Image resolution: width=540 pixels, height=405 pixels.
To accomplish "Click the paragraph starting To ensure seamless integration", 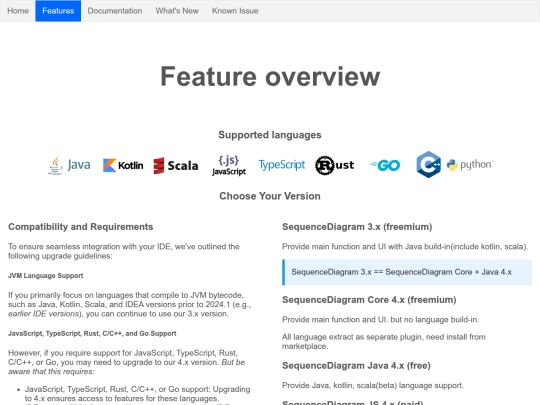I will 124,251.
